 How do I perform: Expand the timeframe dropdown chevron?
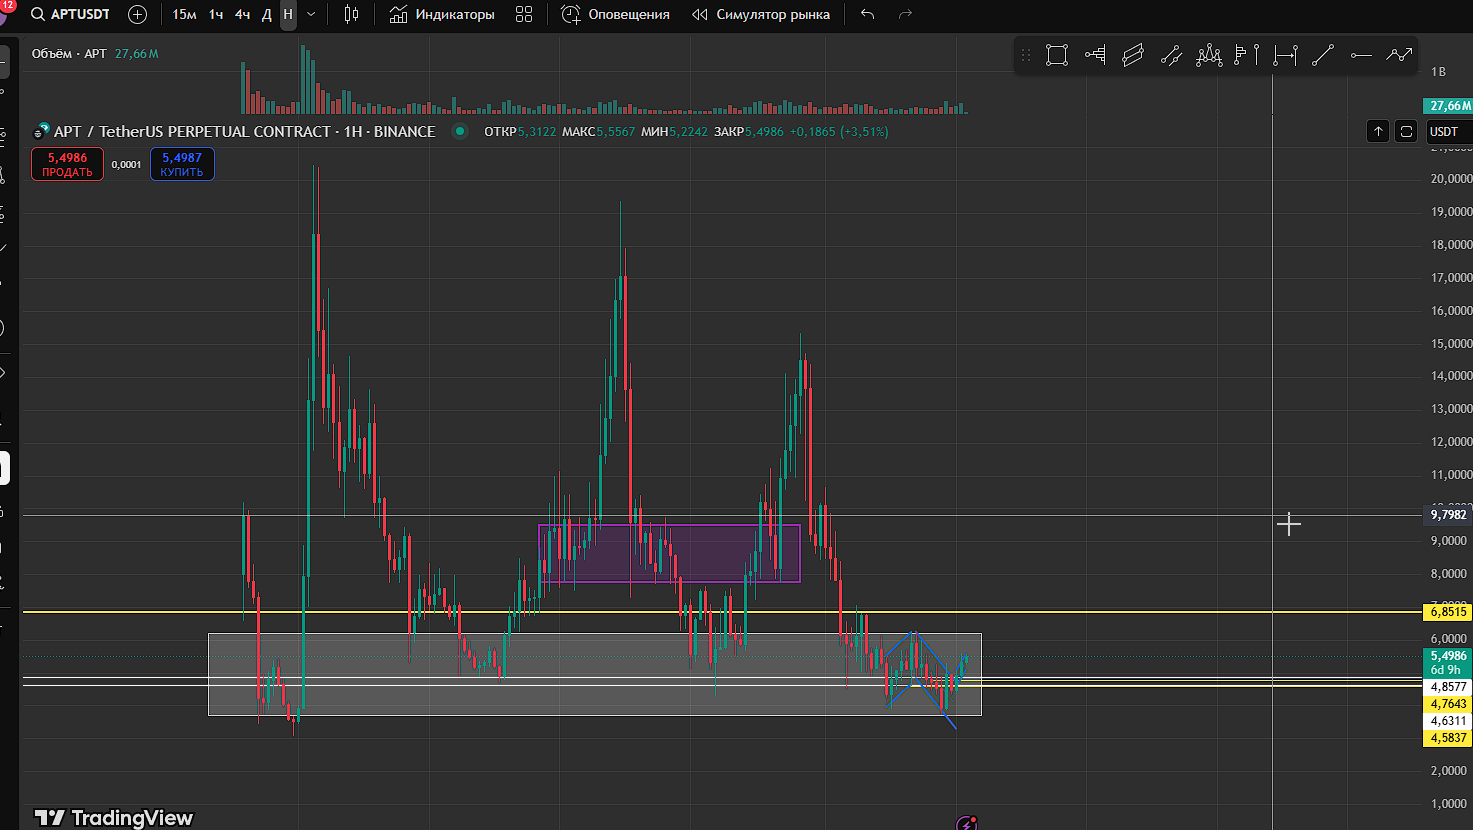click(x=311, y=14)
